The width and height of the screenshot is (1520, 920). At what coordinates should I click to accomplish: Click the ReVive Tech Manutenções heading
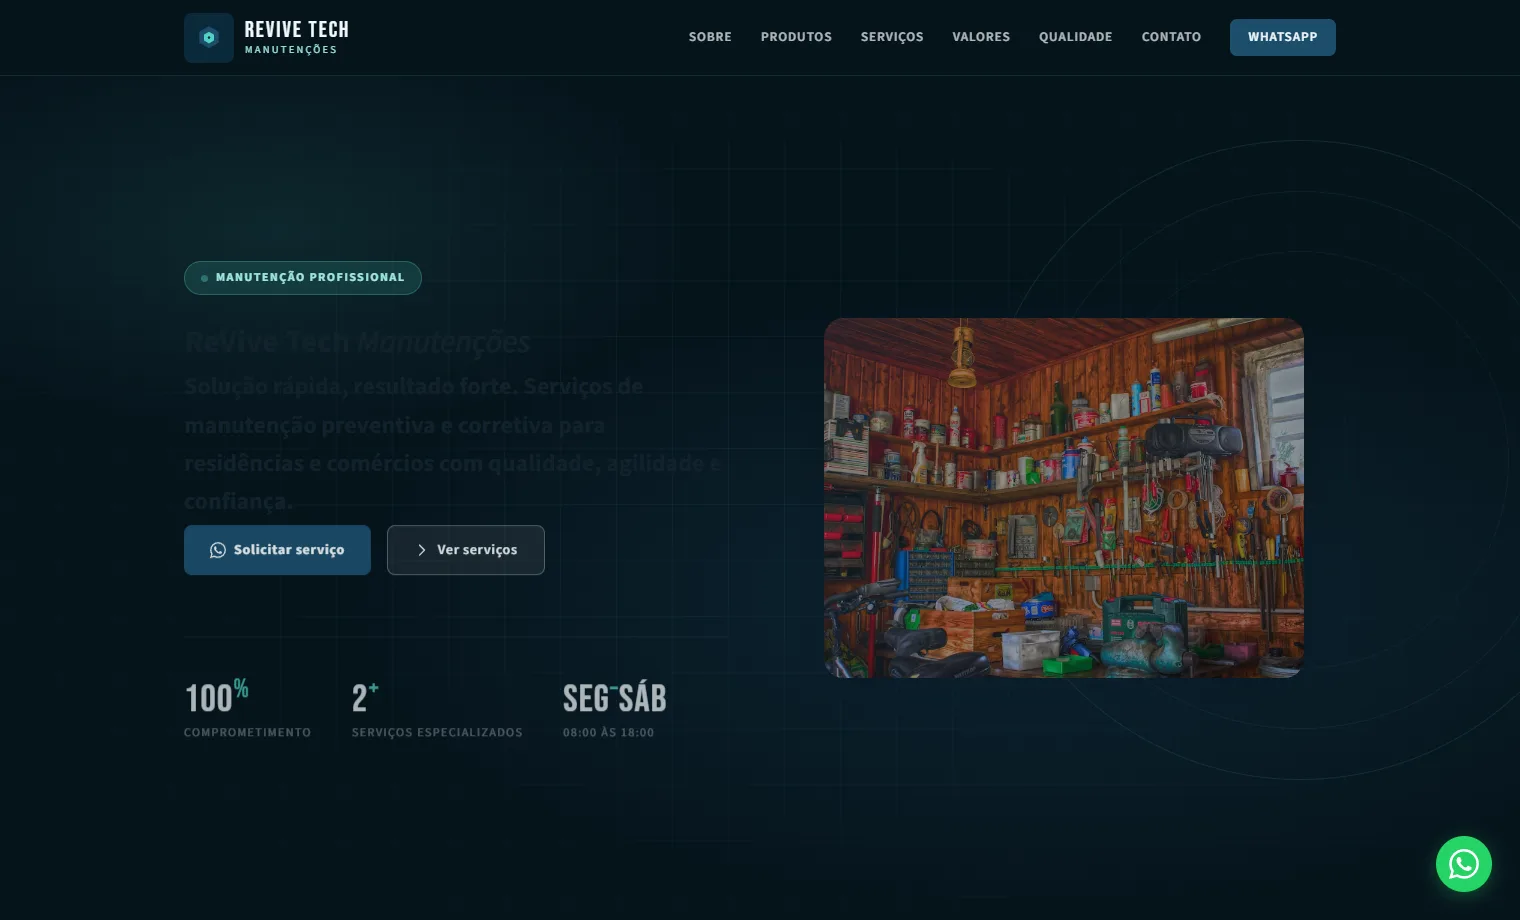point(357,342)
